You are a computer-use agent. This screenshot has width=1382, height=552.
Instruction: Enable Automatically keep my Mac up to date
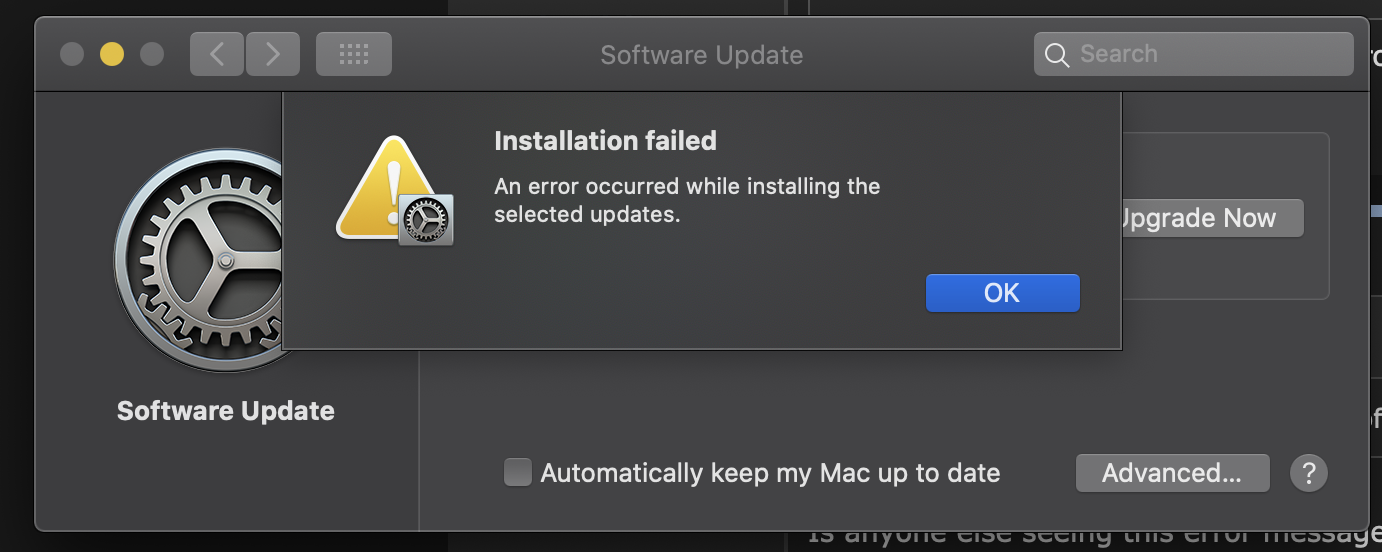click(x=518, y=472)
